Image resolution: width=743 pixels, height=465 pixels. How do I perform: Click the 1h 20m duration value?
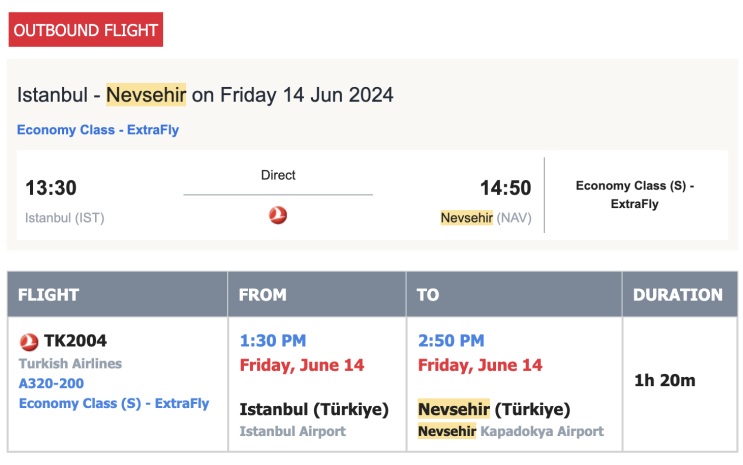[665, 380]
